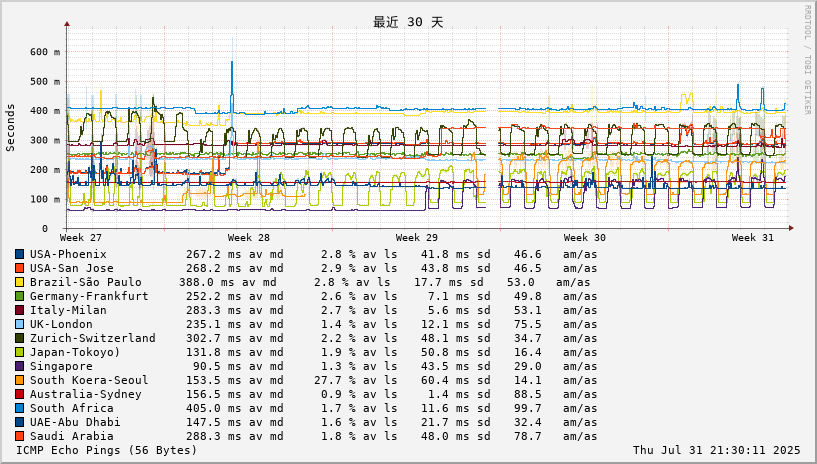Click the ICMP Echo Pings (56 Bytes) caption
This screenshot has height=464, width=817.
[x=107, y=450]
